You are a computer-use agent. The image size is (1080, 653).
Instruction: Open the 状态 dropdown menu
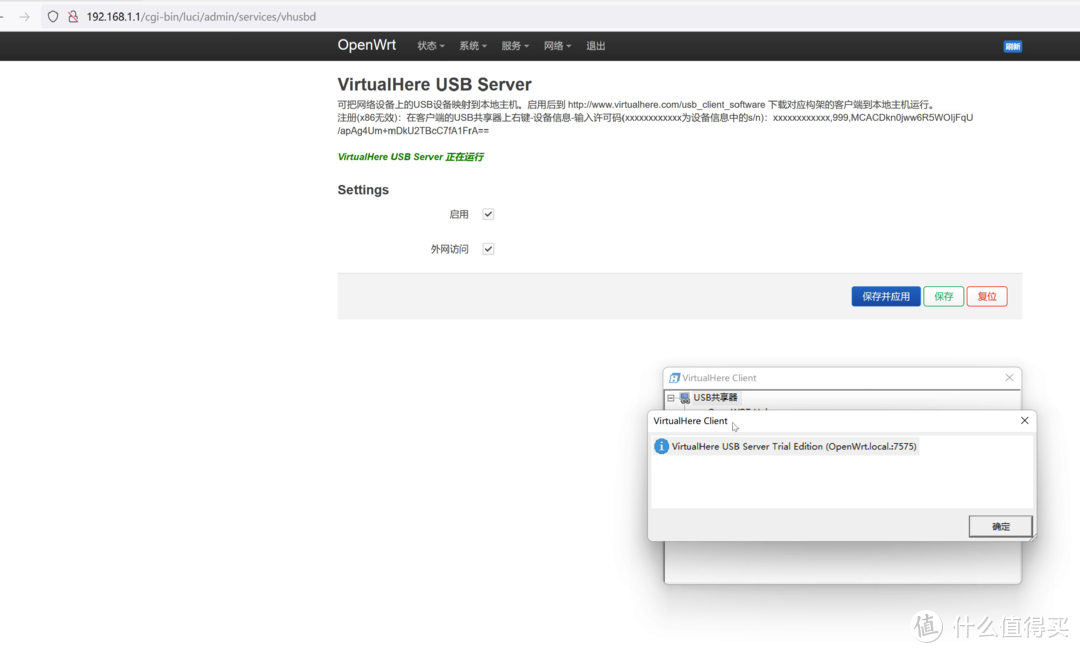[x=430, y=46]
